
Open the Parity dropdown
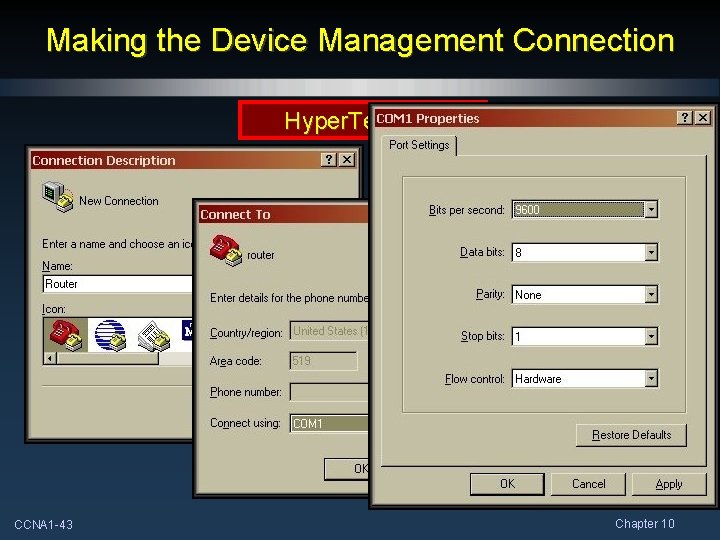[651, 294]
